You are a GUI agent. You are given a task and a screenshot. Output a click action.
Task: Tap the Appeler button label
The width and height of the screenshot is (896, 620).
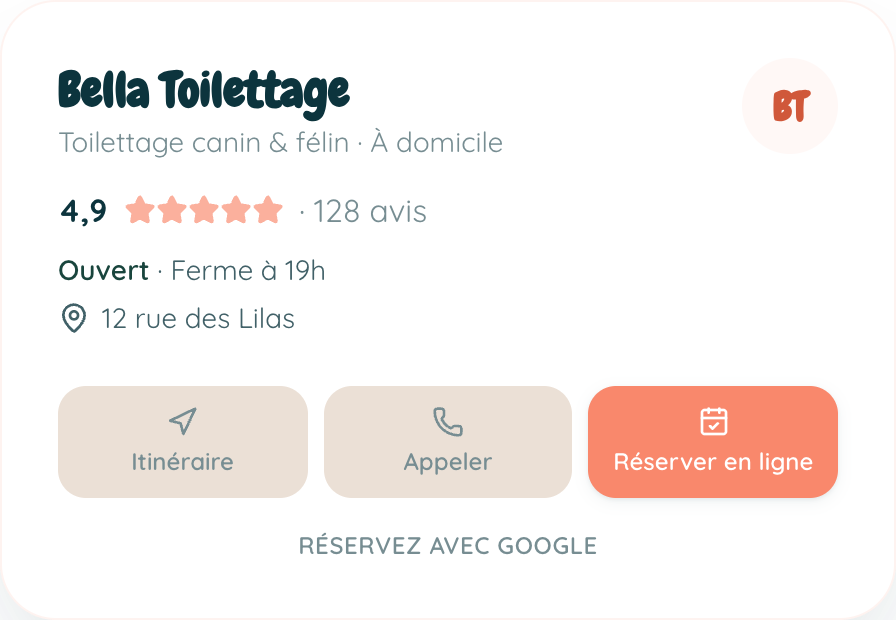pyautogui.click(x=448, y=462)
